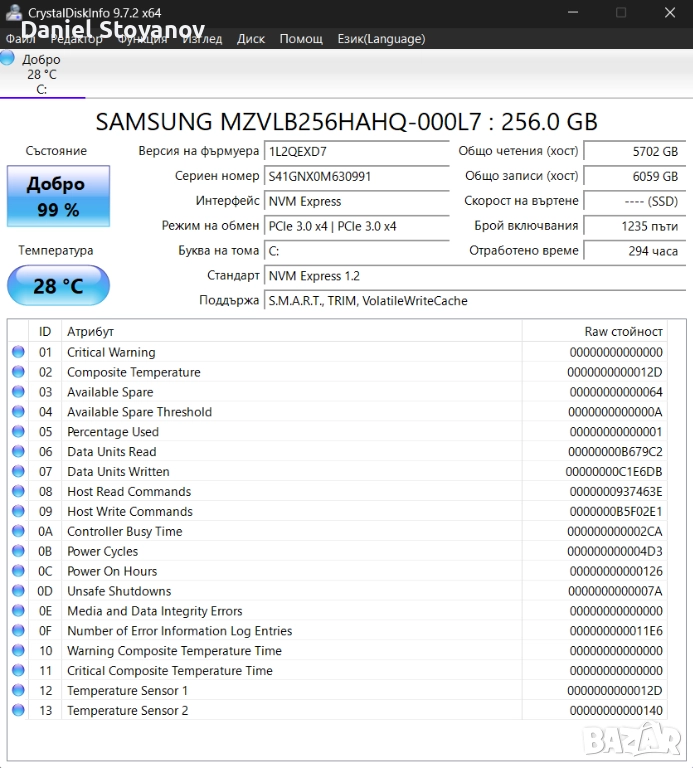Image resolution: width=693 pixels, height=768 pixels.
Task: Click the firmware version field 1L2QEXD7
Action: tap(357, 151)
